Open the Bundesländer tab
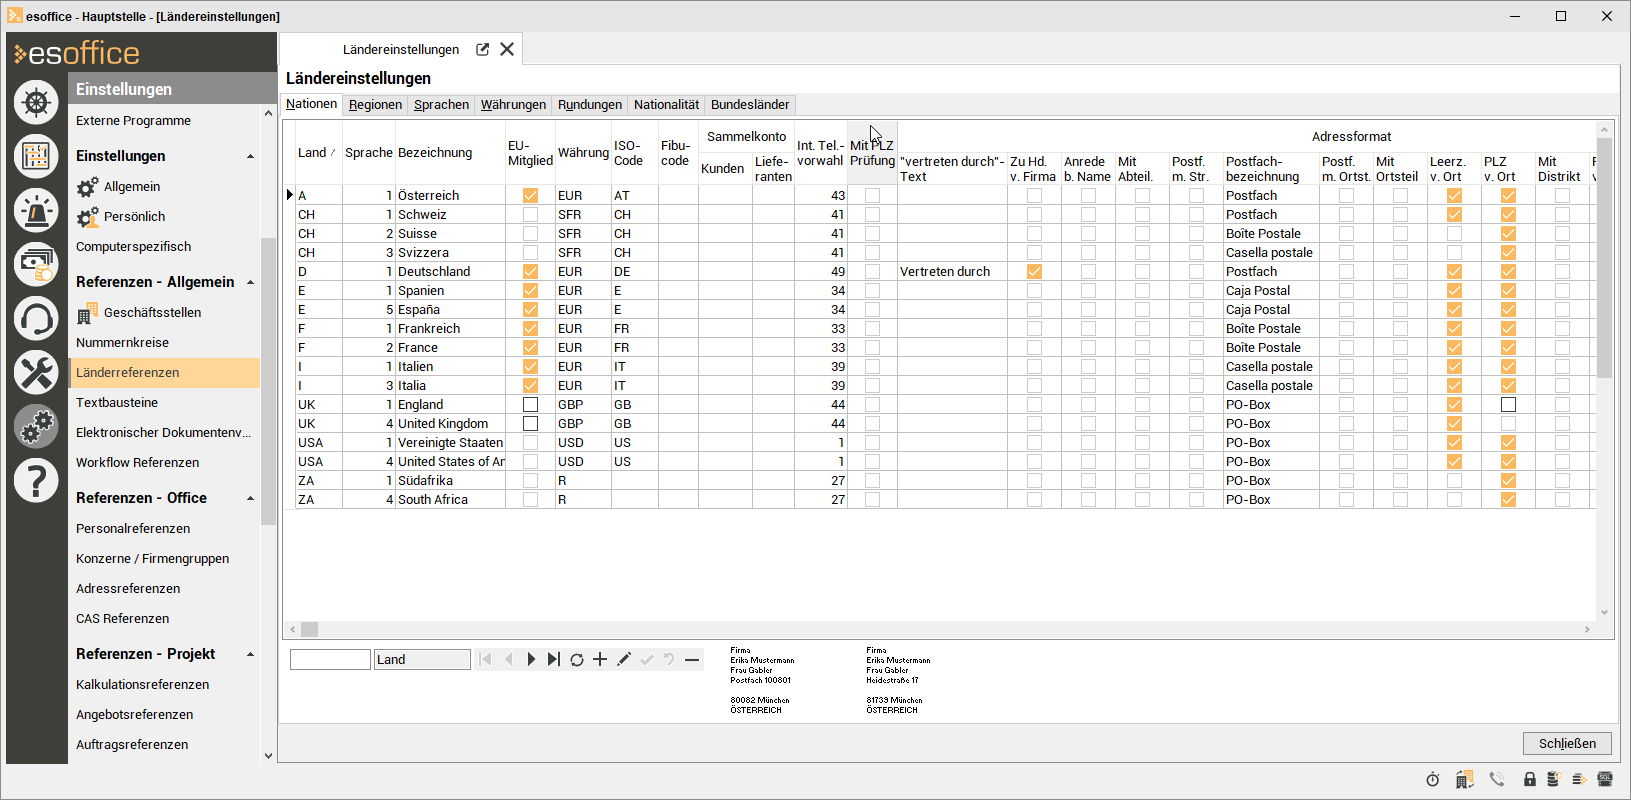The image size is (1631, 800). [x=749, y=105]
